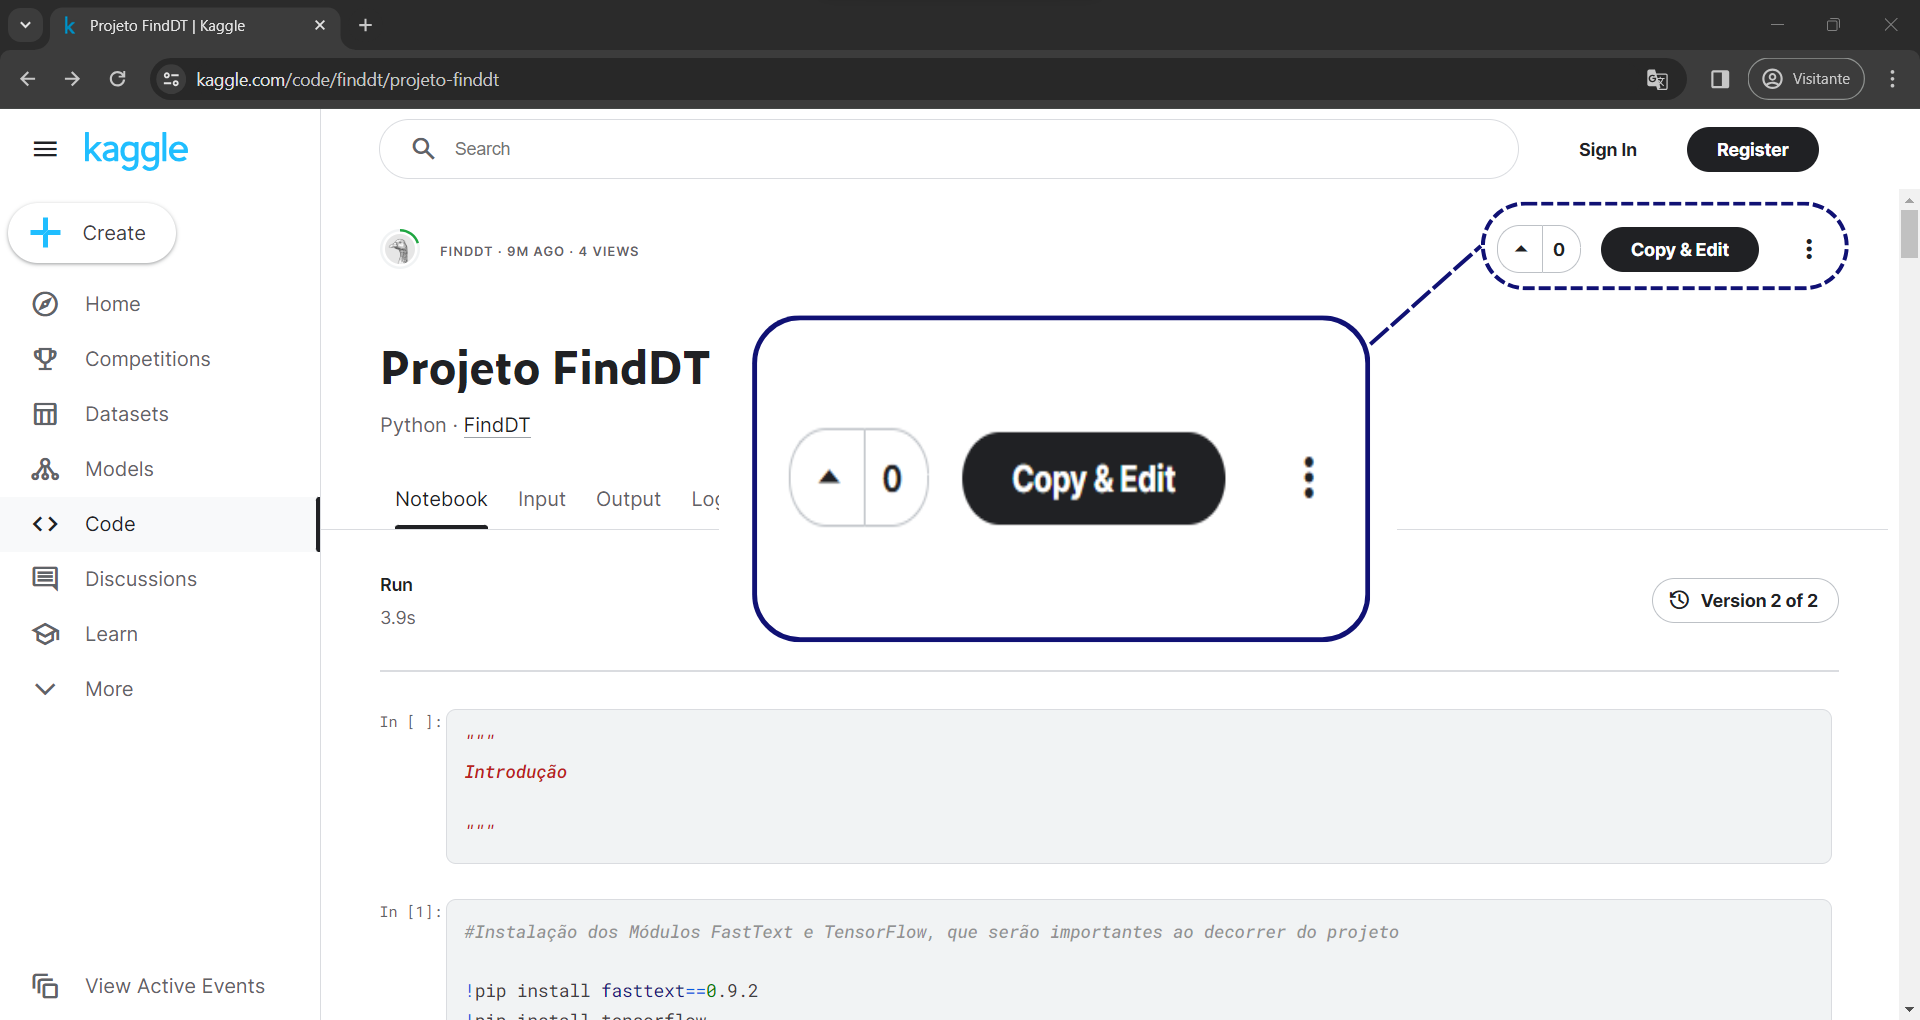The image size is (1920, 1020).
Task: Switch to the Output tab
Action: click(628, 499)
